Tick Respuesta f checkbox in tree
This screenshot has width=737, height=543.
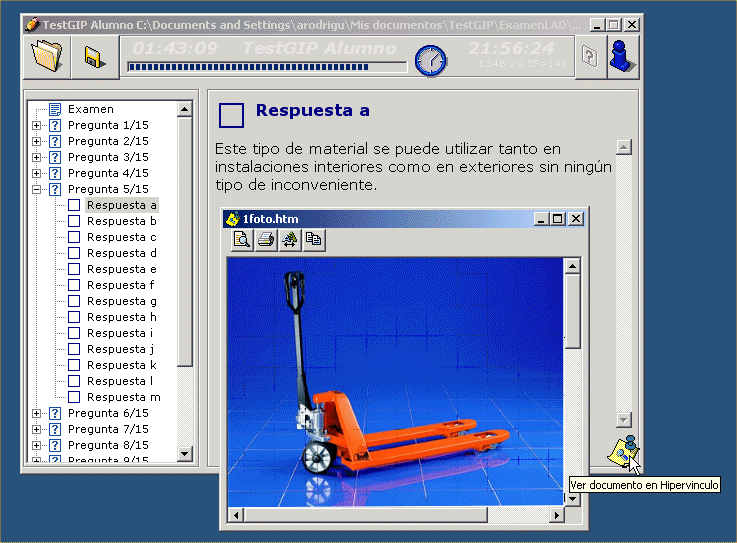coord(74,285)
